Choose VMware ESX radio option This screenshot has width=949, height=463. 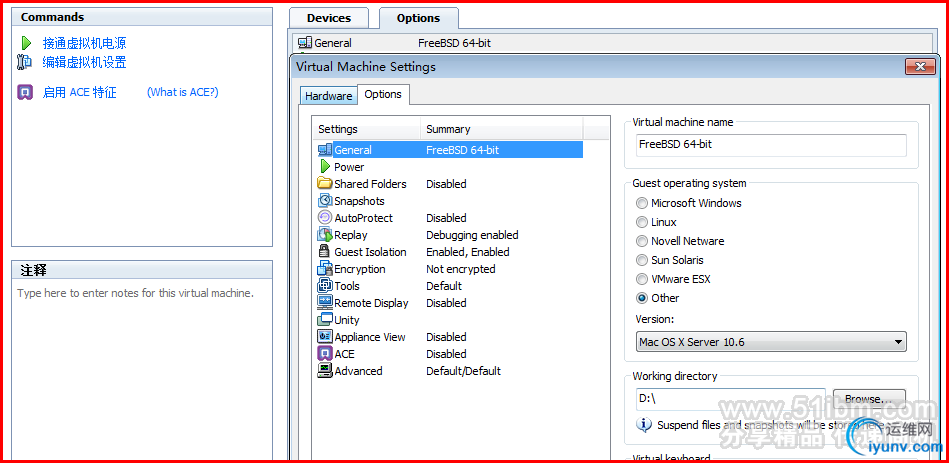point(642,279)
